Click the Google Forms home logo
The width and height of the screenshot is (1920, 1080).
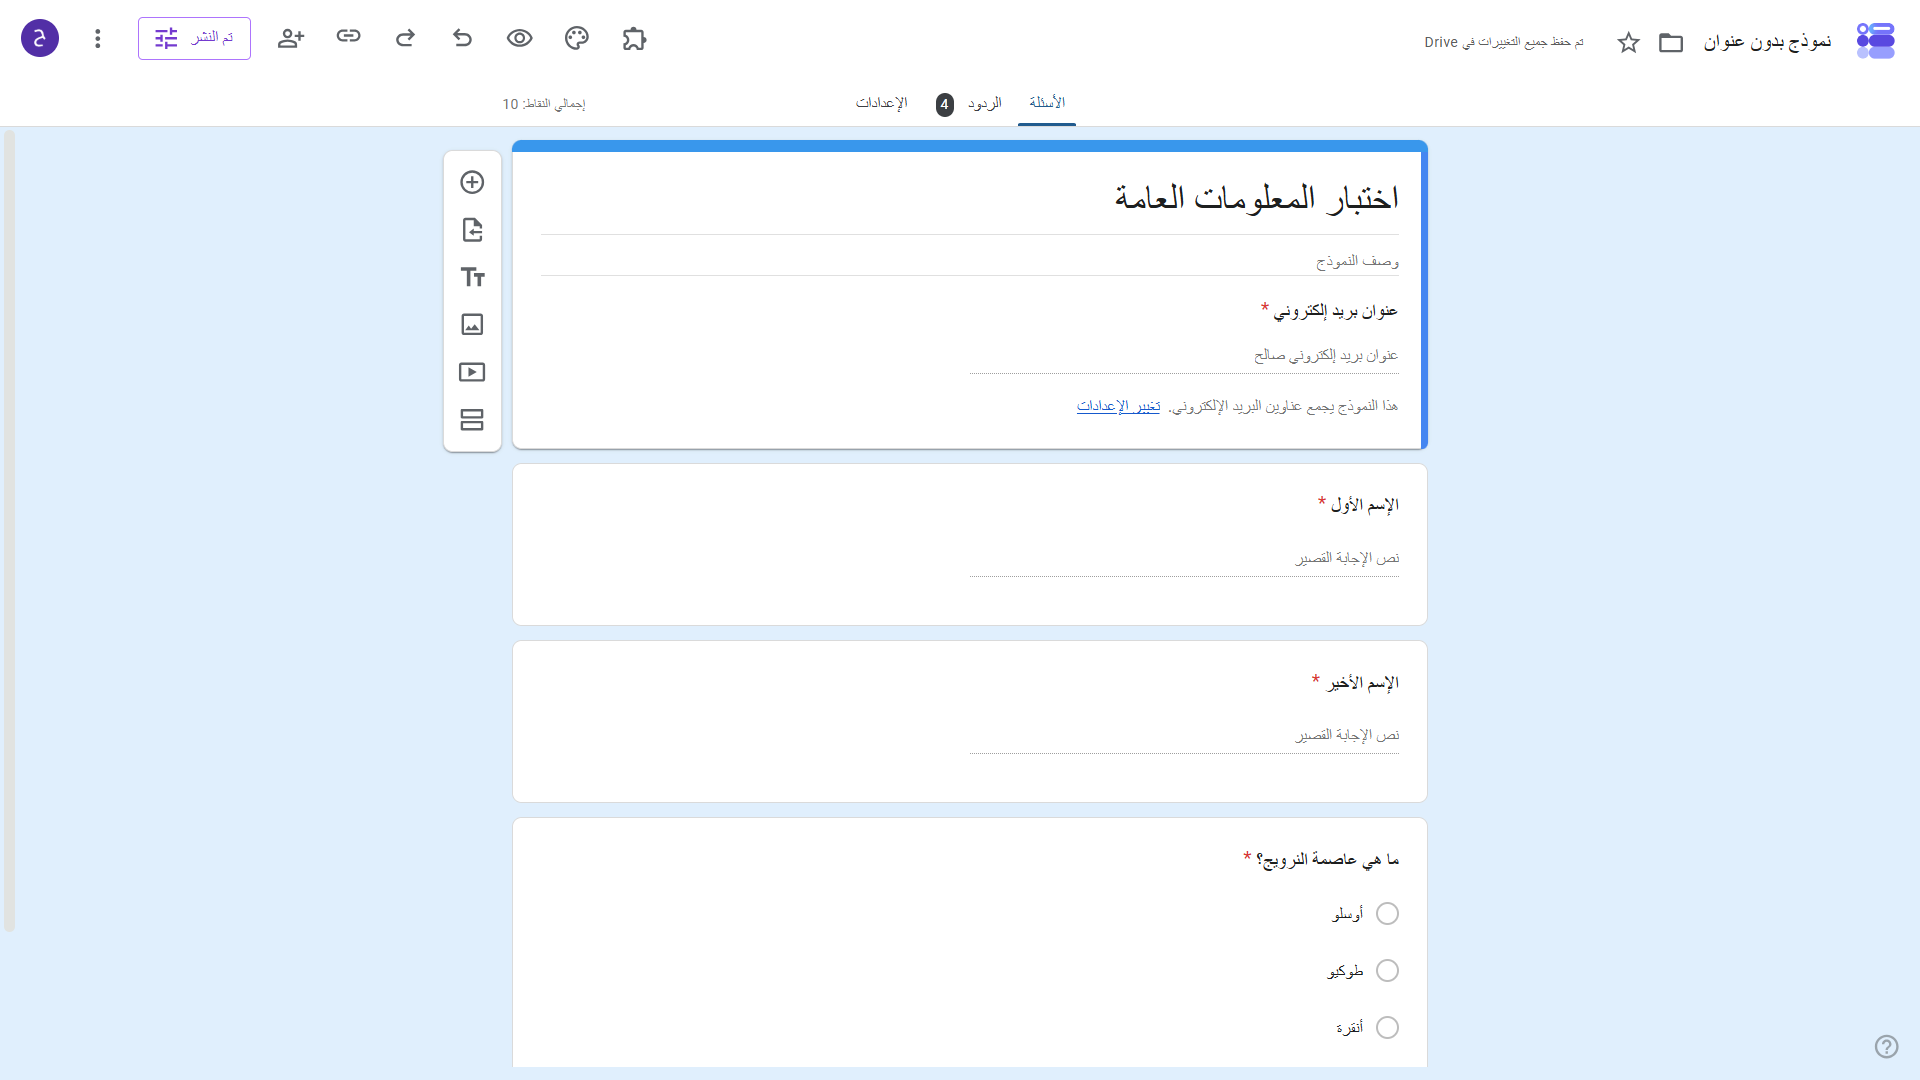[1875, 41]
